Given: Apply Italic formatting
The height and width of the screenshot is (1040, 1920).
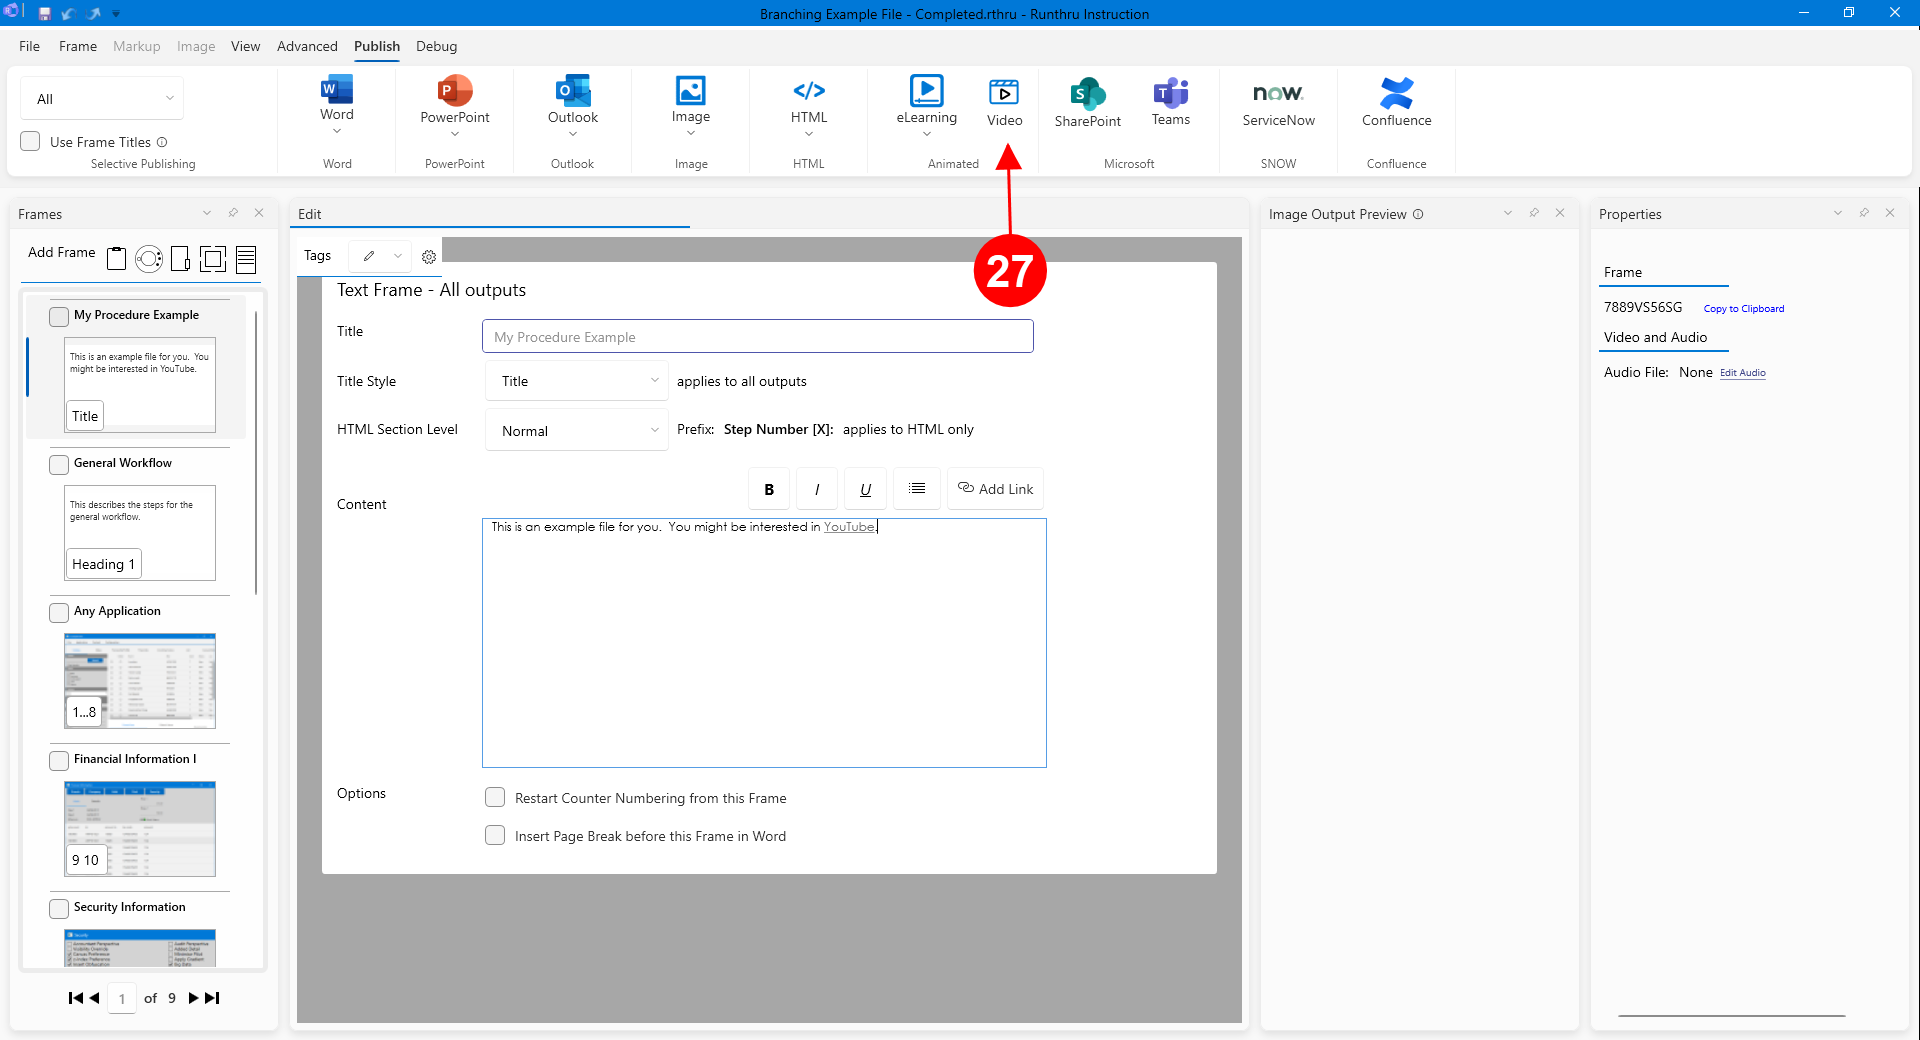Looking at the screenshot, I should point(817,489).
